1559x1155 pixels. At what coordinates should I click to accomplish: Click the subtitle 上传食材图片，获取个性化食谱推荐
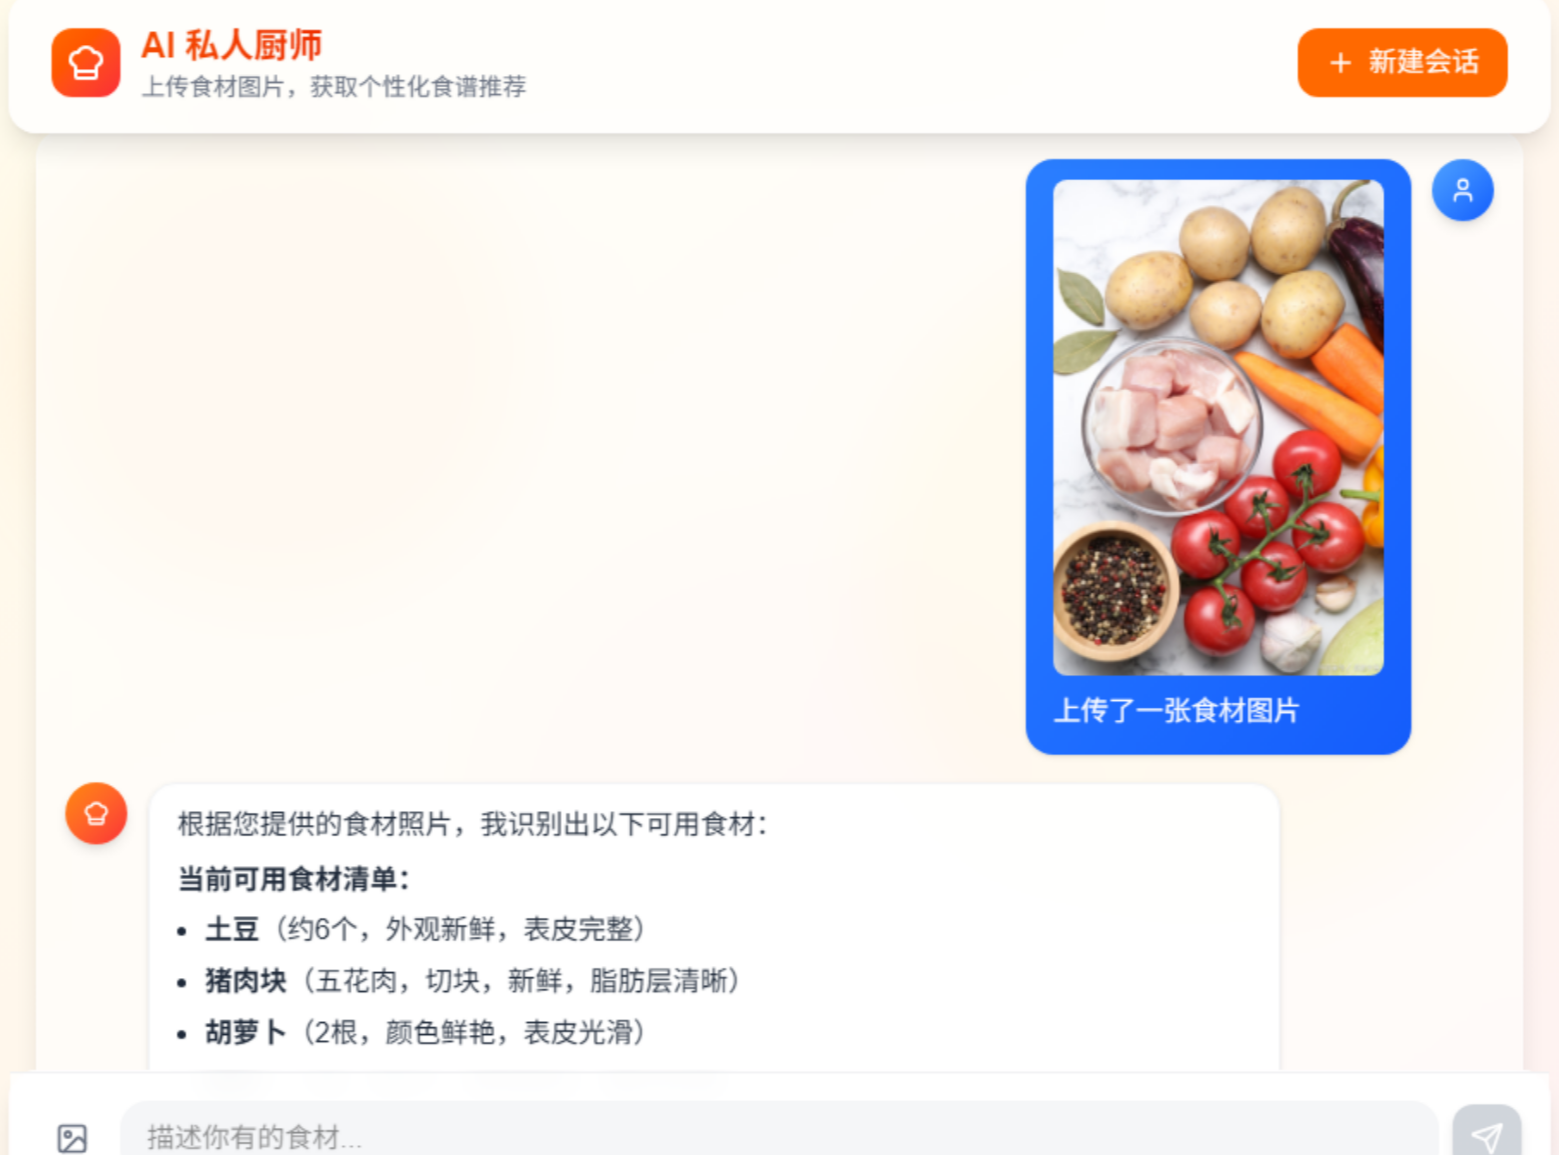[334, 87]
